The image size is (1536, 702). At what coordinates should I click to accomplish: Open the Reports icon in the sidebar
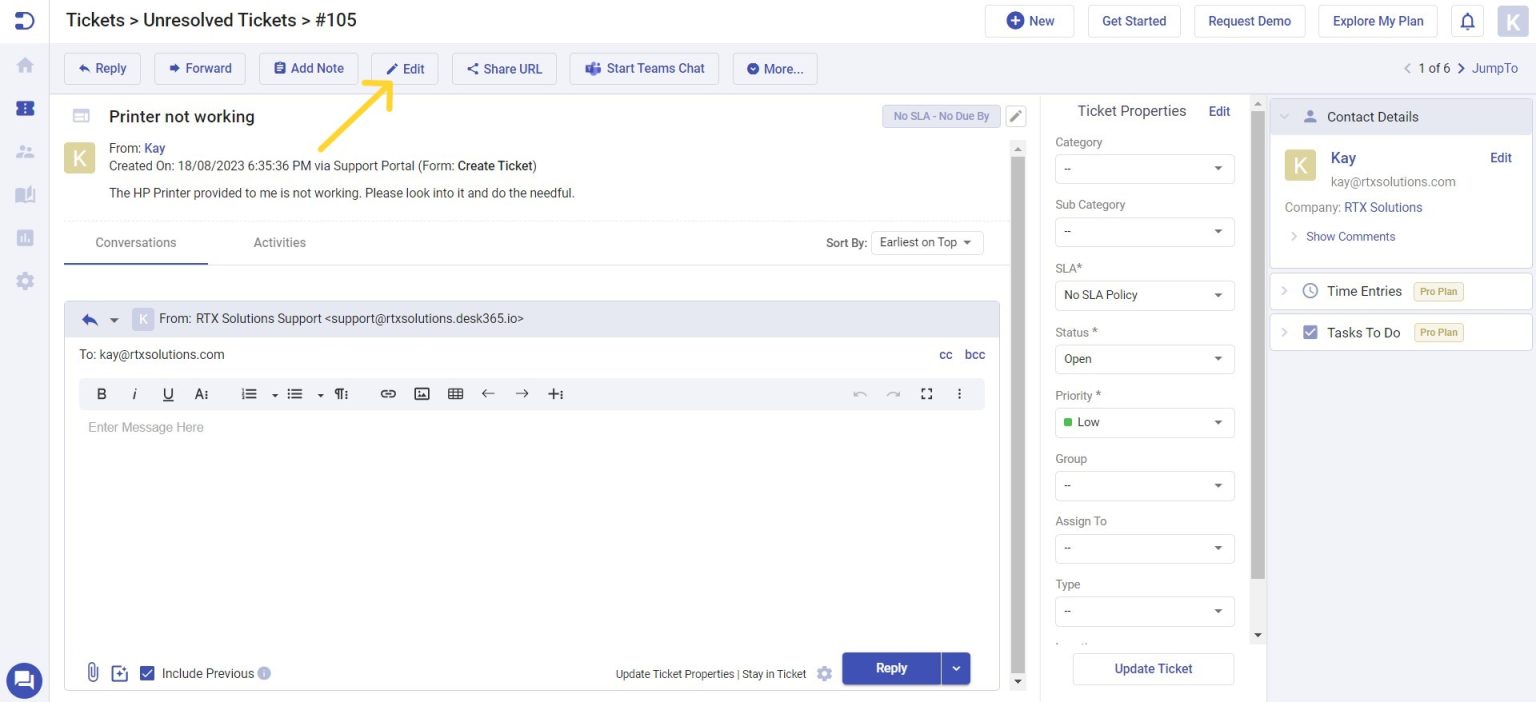(25, 237)
